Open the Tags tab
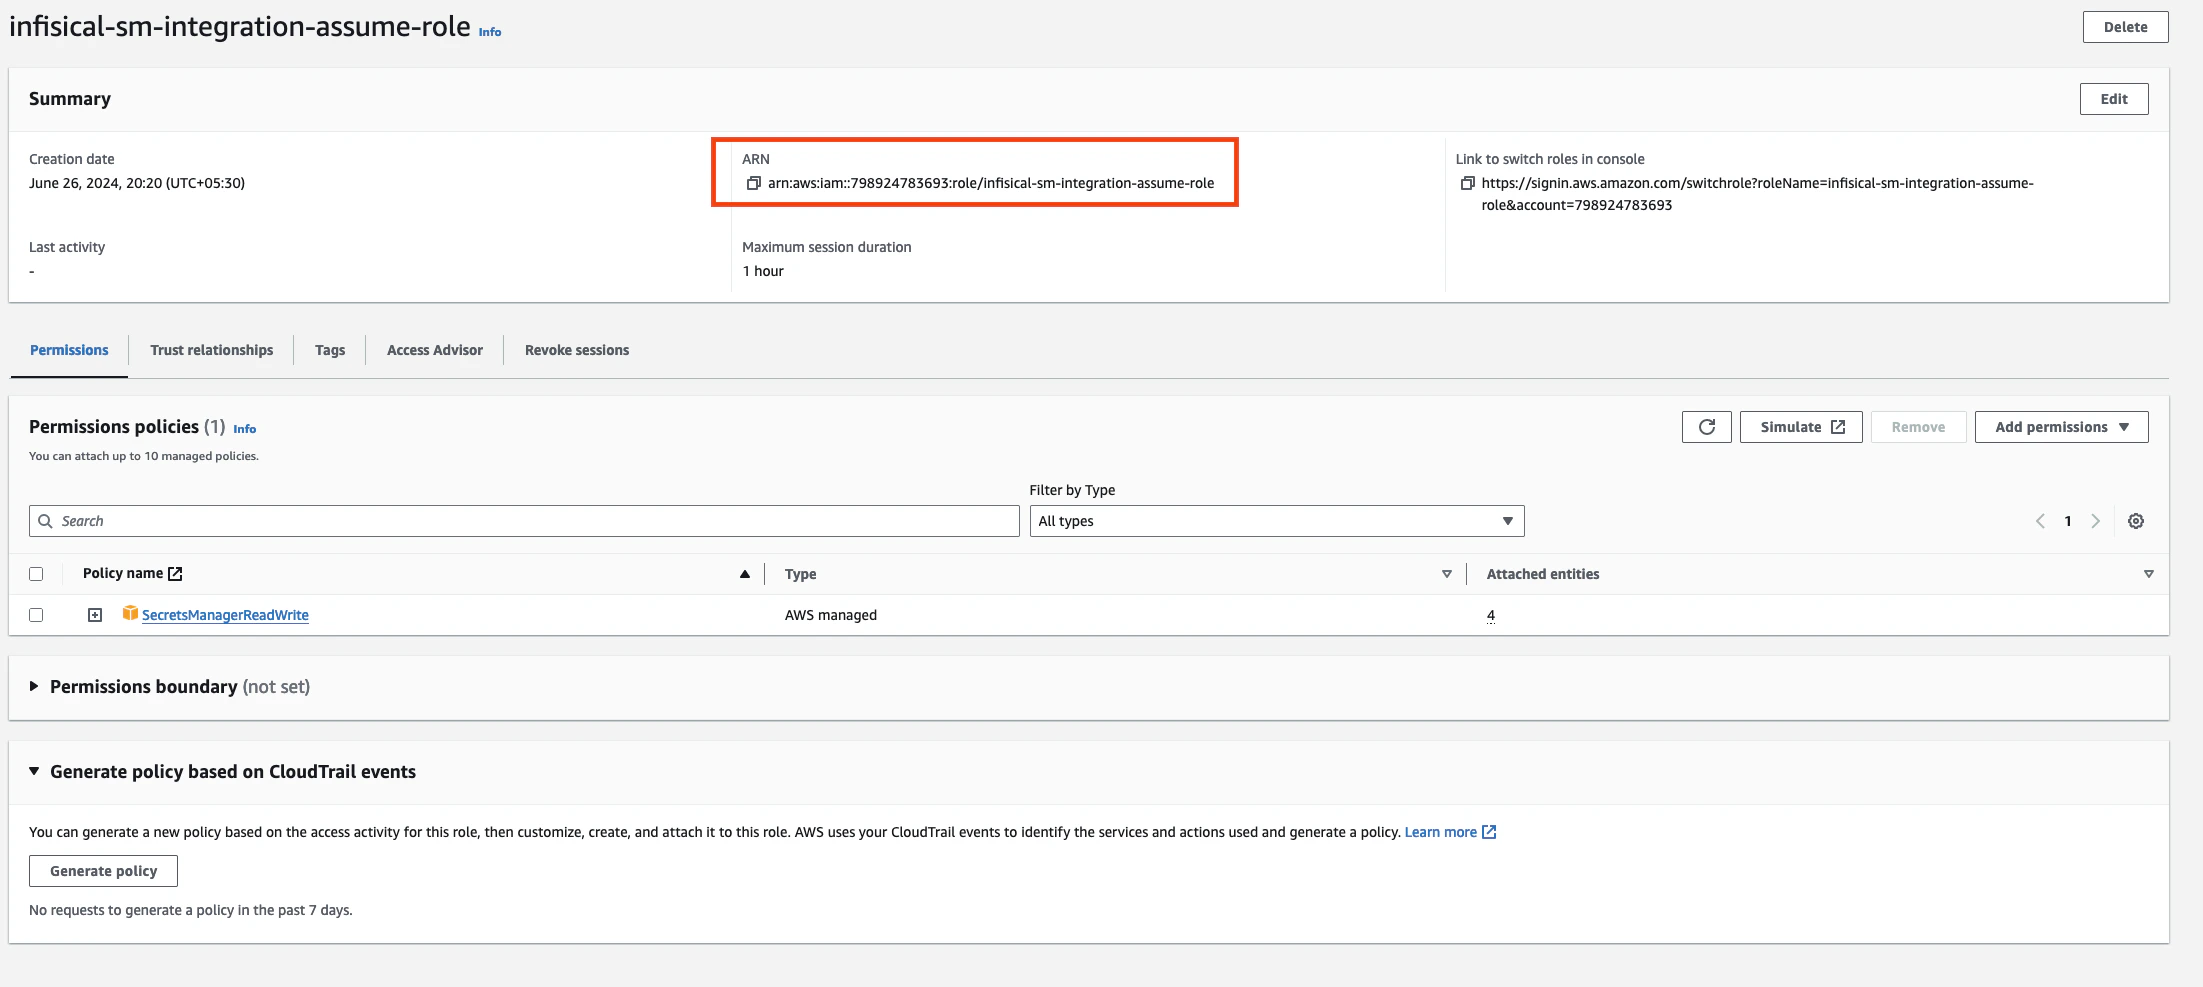Screen dimensions: 2203x987 pyautogui.click(x=330, y=350)
